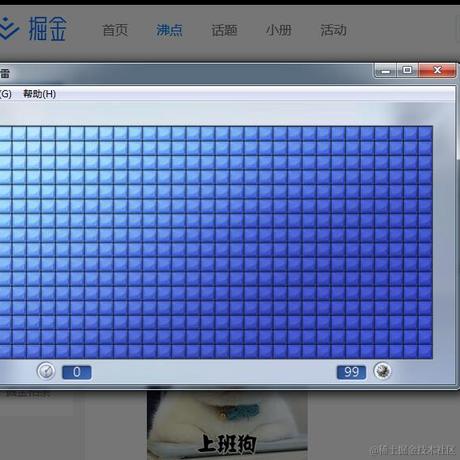Click the timer value 0
460x460 pixels.
(77, 372)
